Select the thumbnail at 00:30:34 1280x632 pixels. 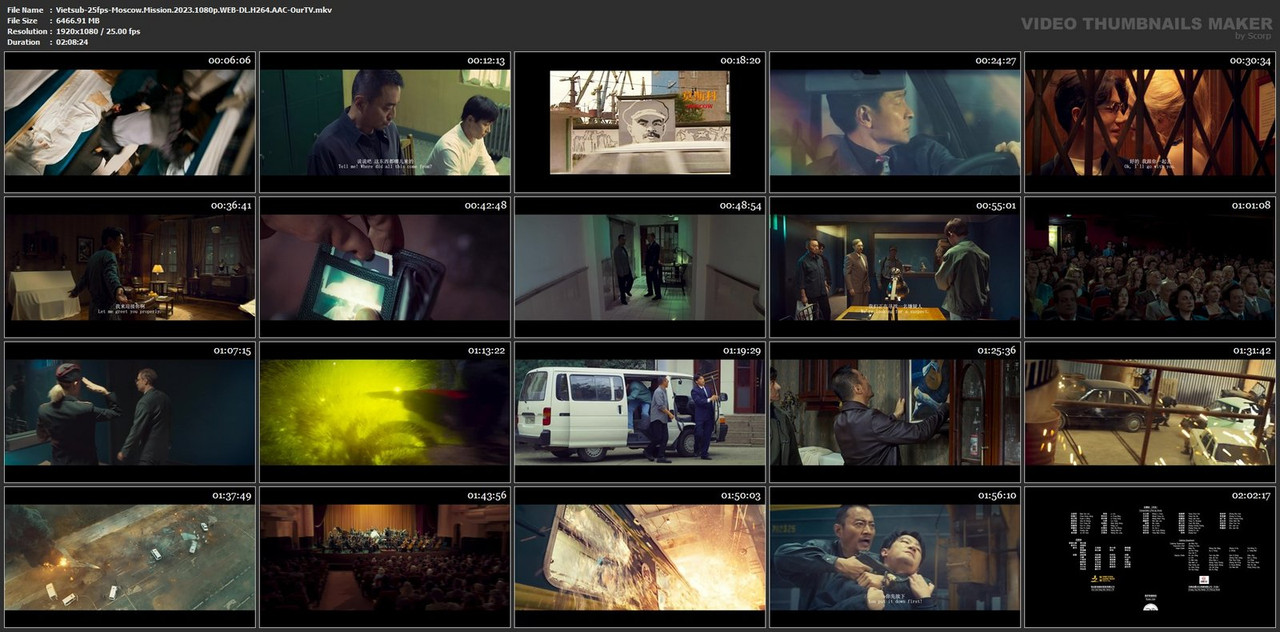(1150, 122)
